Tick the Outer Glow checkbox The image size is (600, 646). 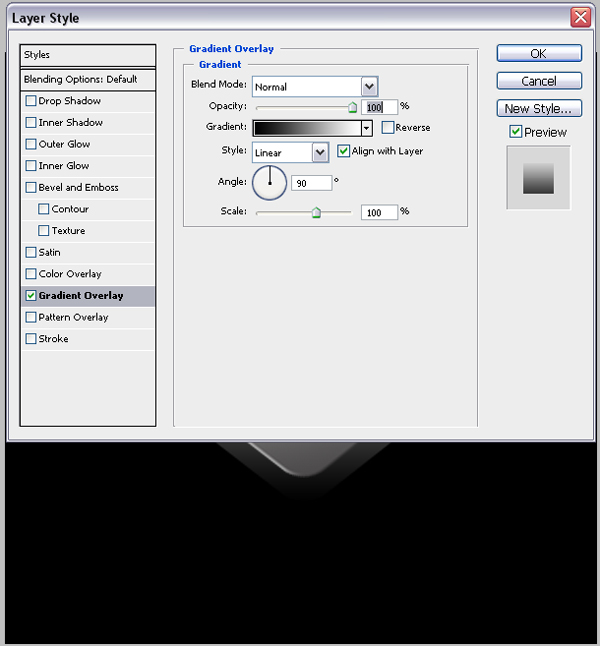tap(31, 144)
